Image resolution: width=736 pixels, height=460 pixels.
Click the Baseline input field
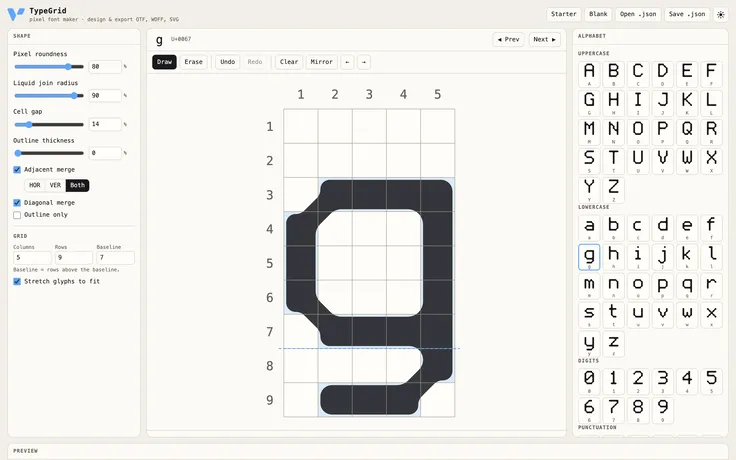click(x=115, y=258)
